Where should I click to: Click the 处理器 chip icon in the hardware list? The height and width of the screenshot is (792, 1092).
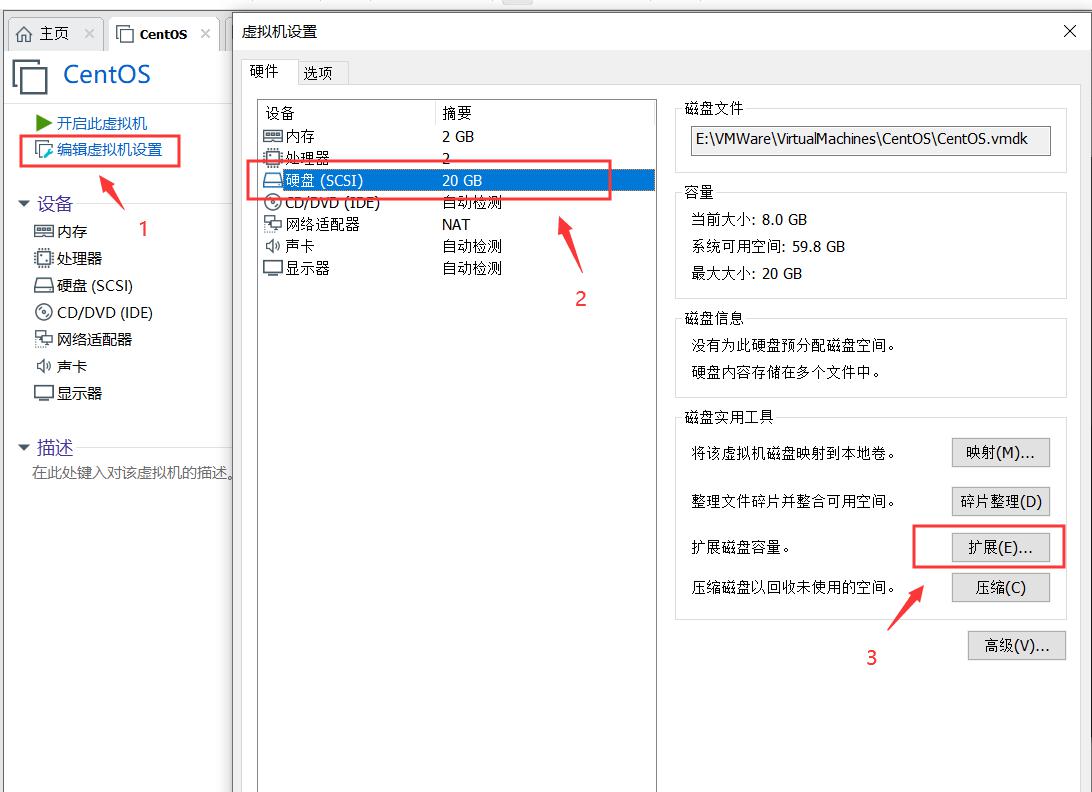pyautogui.click(x=272, y=157)
